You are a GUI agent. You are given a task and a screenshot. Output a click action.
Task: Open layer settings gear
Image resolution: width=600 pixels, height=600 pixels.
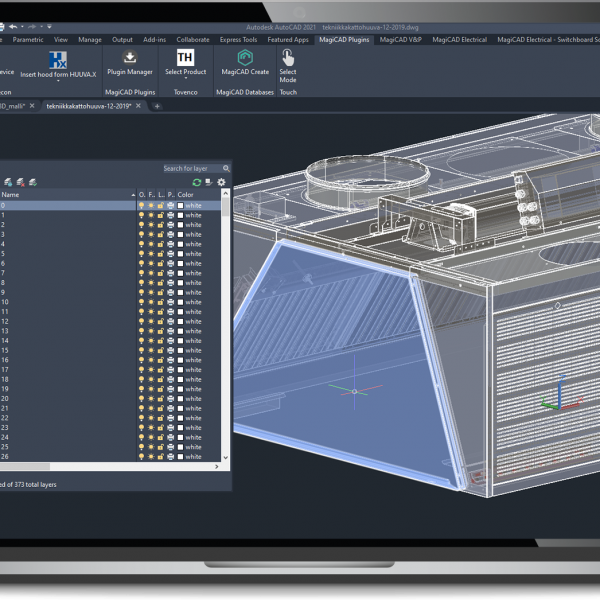pos(221,182)
